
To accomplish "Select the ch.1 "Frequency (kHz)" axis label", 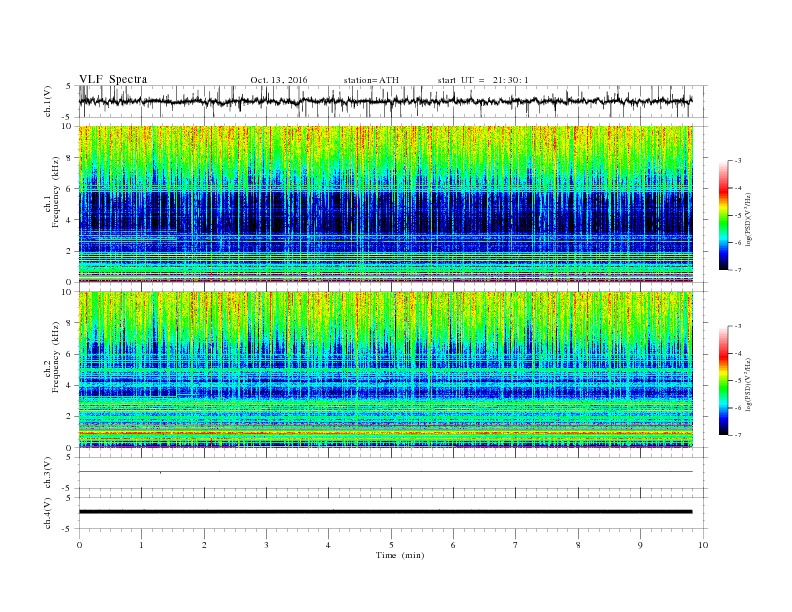I will coord(55,192).
